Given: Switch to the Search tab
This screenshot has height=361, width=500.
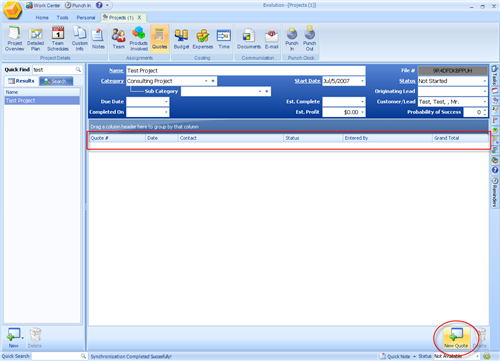Looking at the screenshot, I should coord(56,81).
